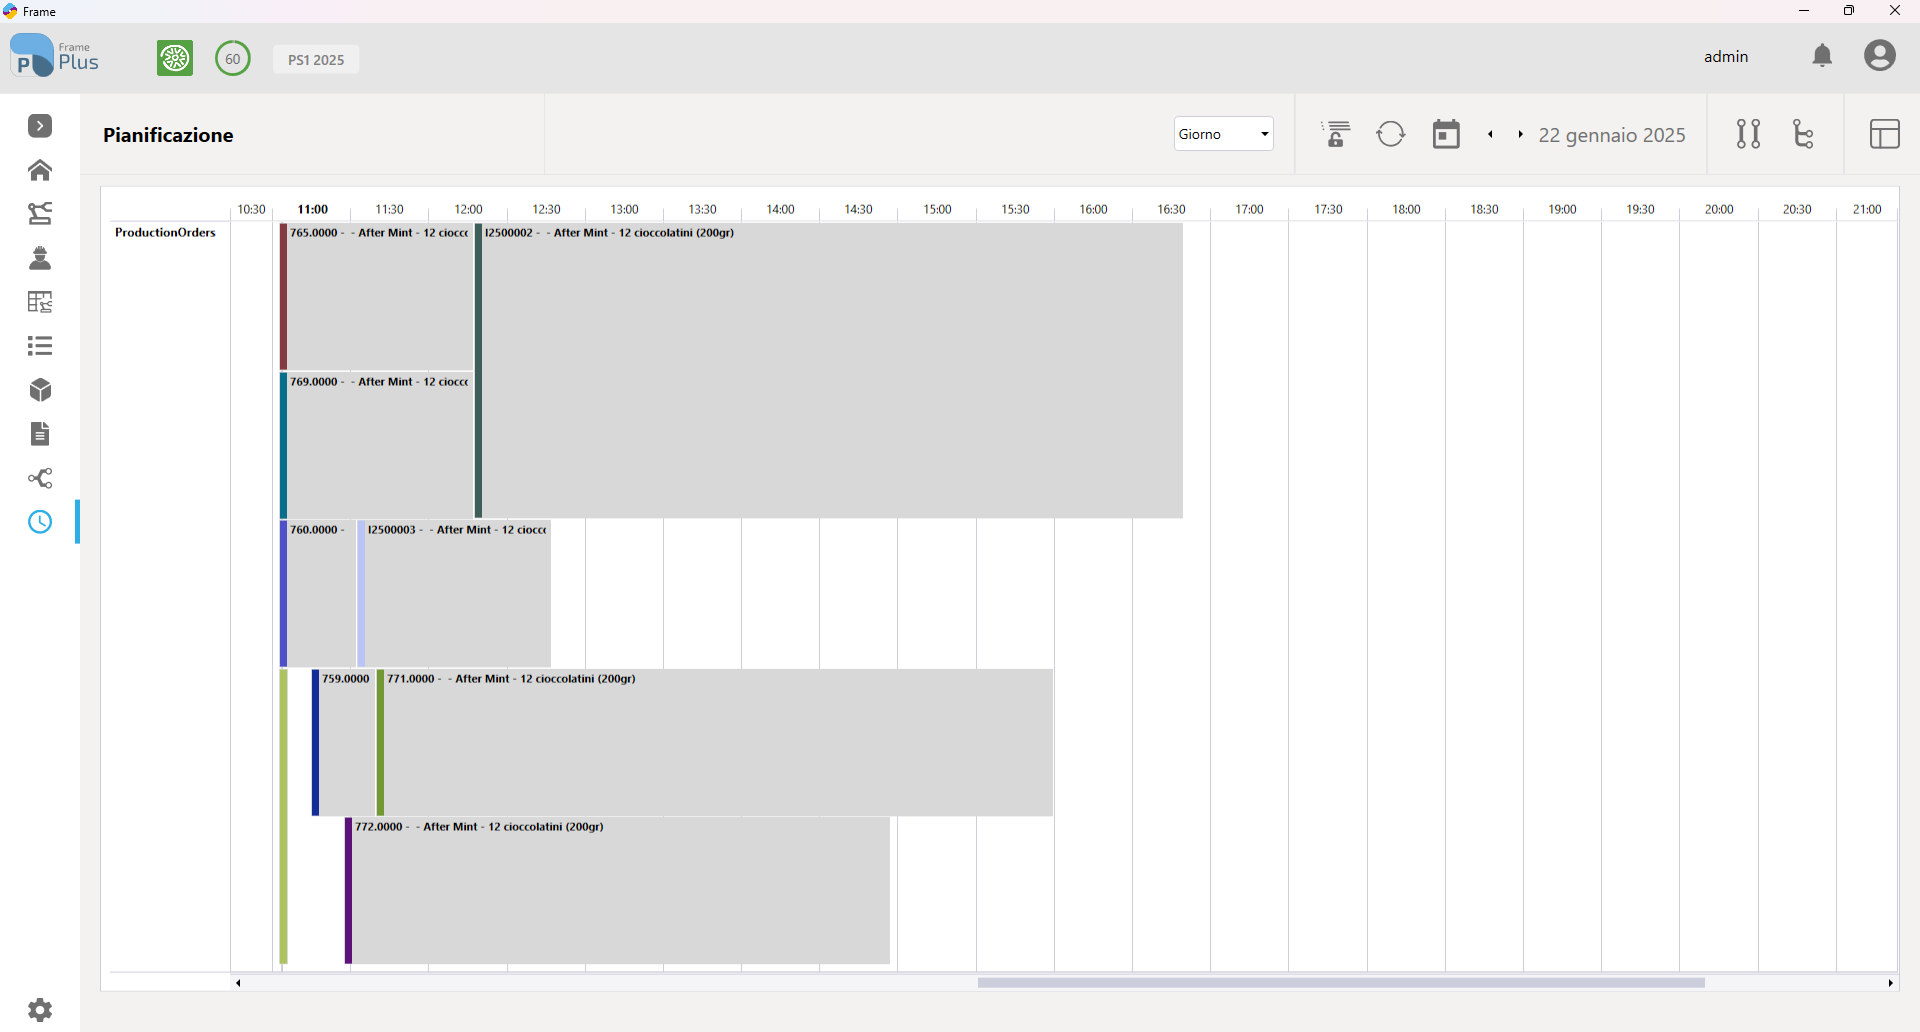This screenshot has width=1920, height=1032.
Task: Go to next day arrow
Action: click(1520, 134)
